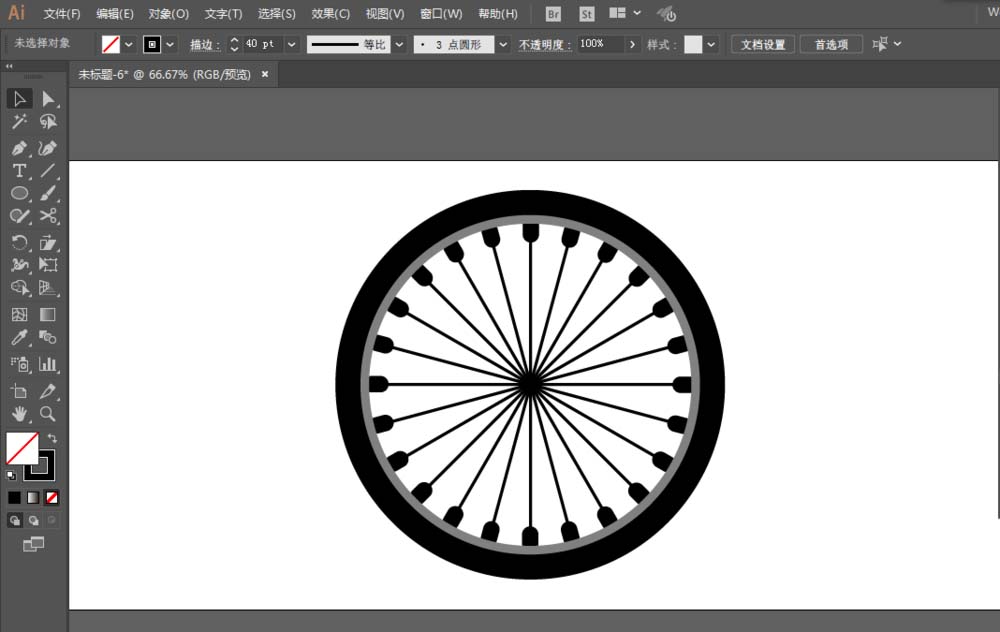
Task: Enable Draw Behind mode
Action: coord(33,520)
